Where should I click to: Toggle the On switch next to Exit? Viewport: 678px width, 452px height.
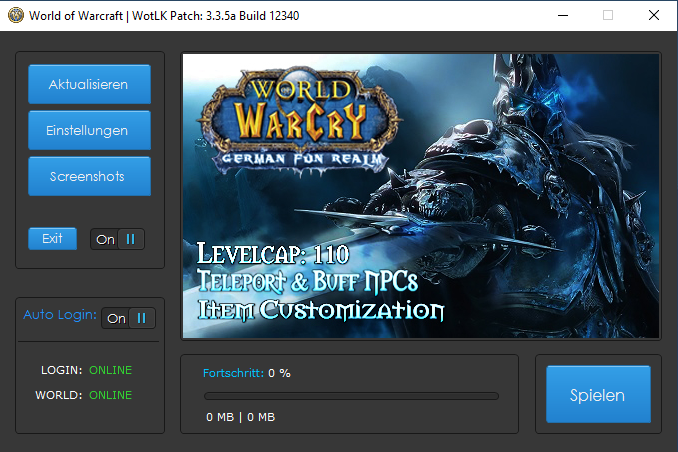(117, 239)
